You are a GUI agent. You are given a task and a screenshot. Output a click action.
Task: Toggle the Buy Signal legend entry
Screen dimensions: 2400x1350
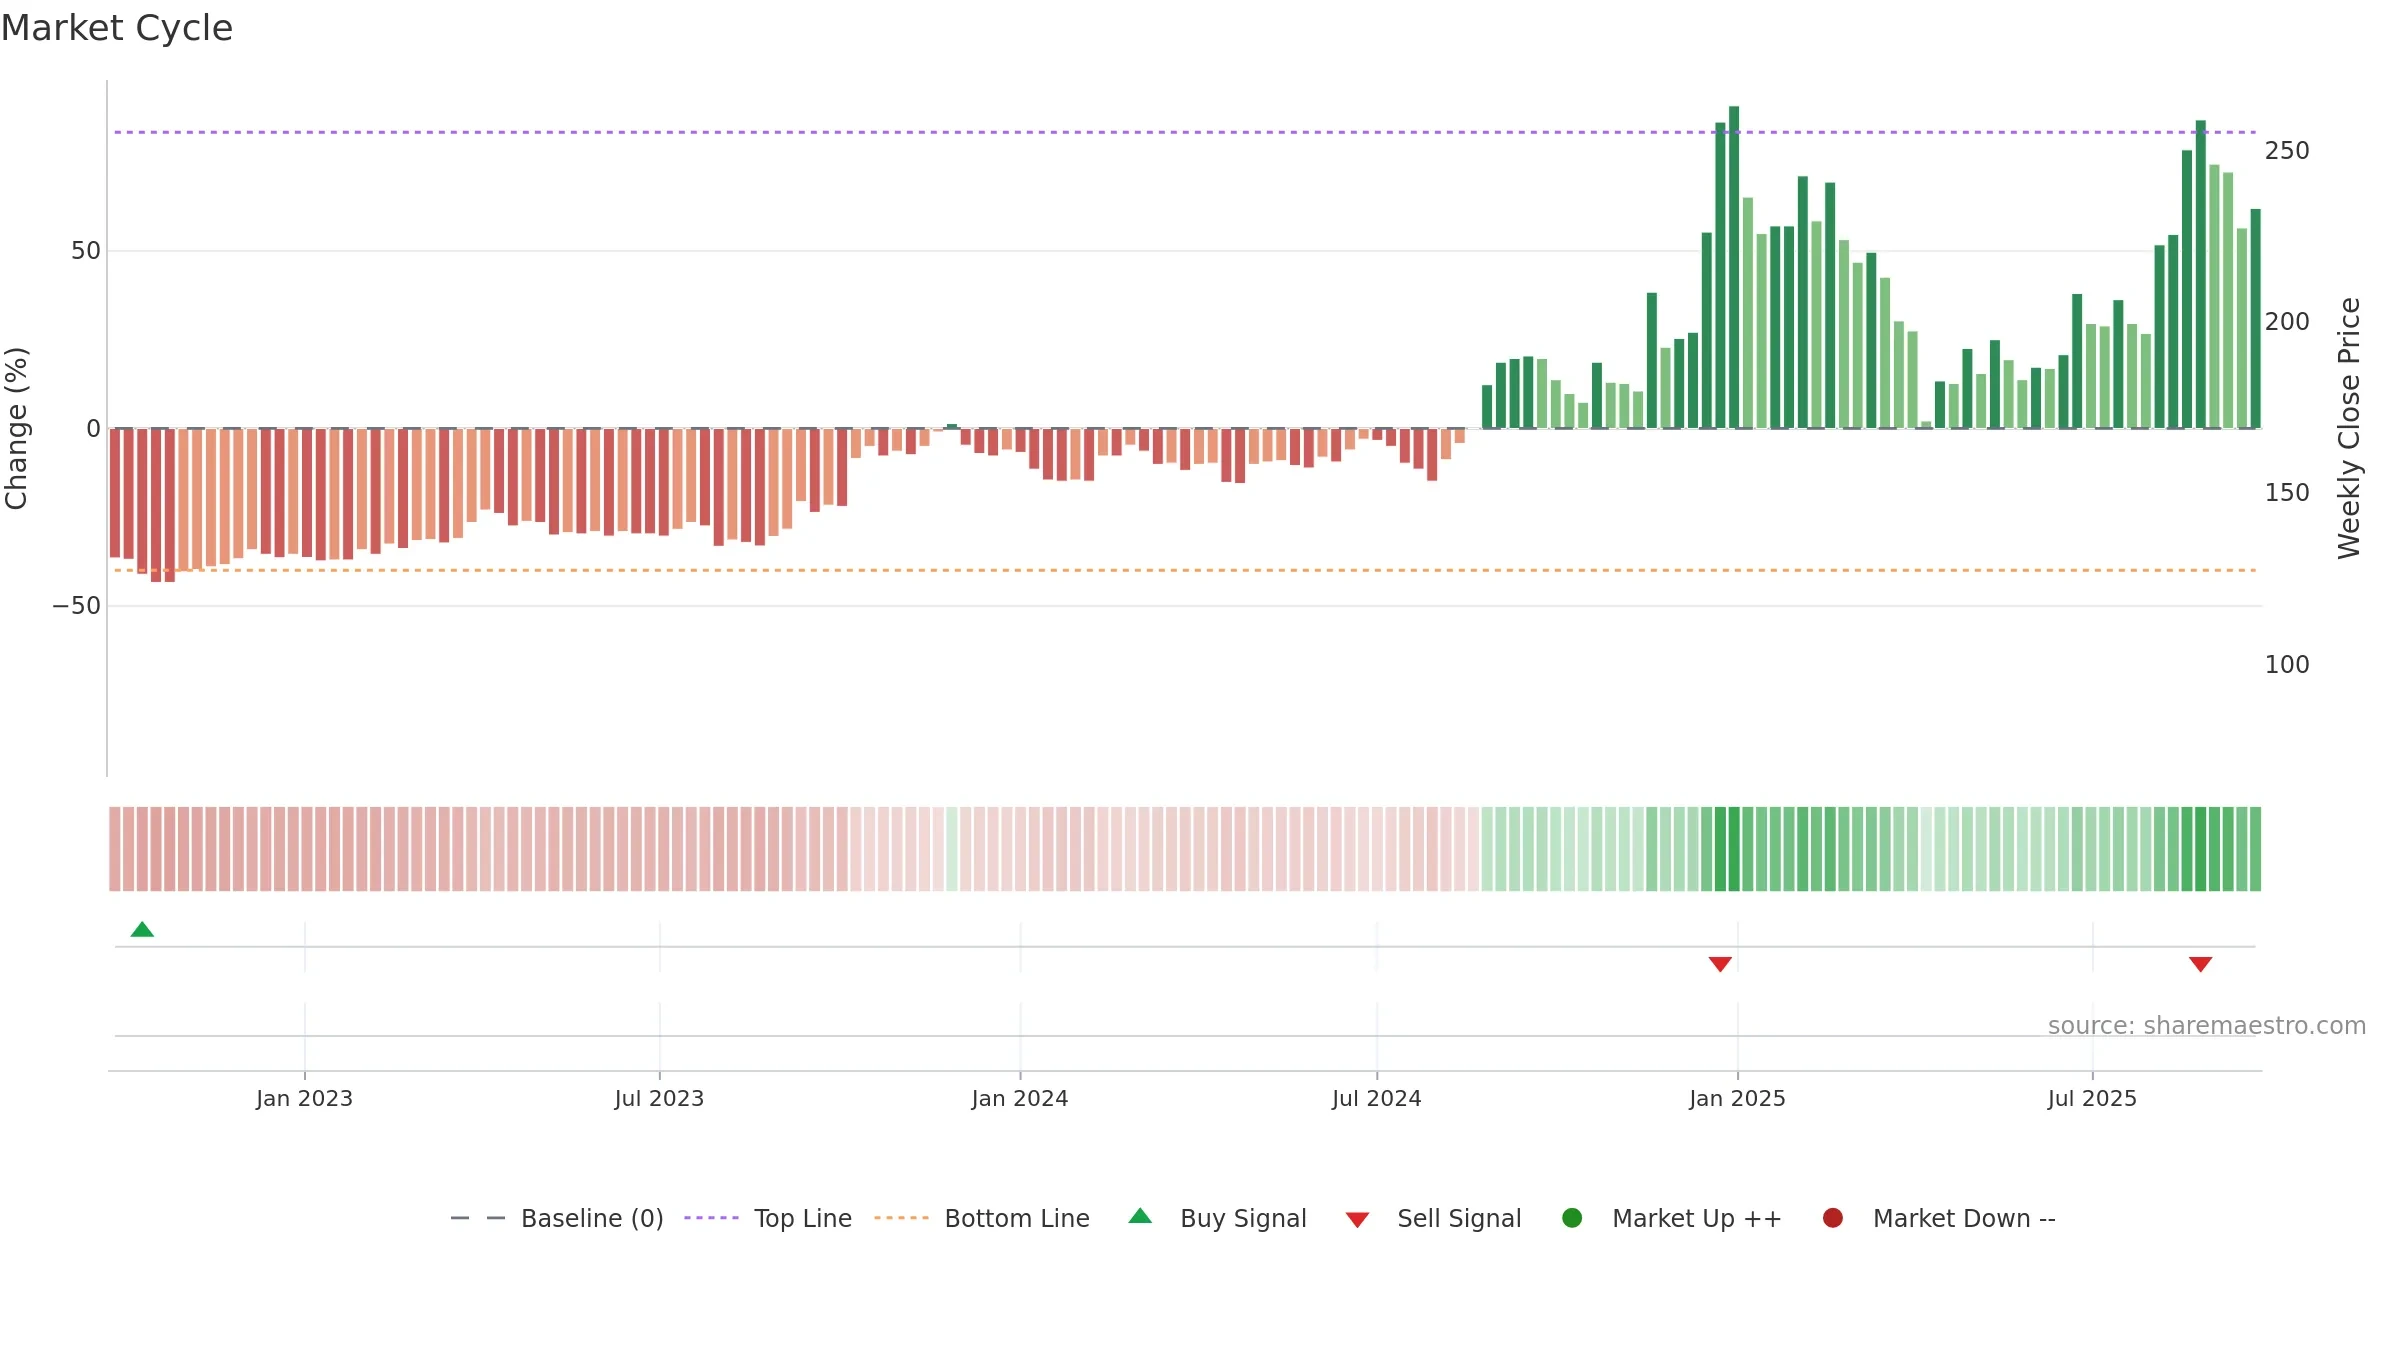(x=1217, y=1218)
